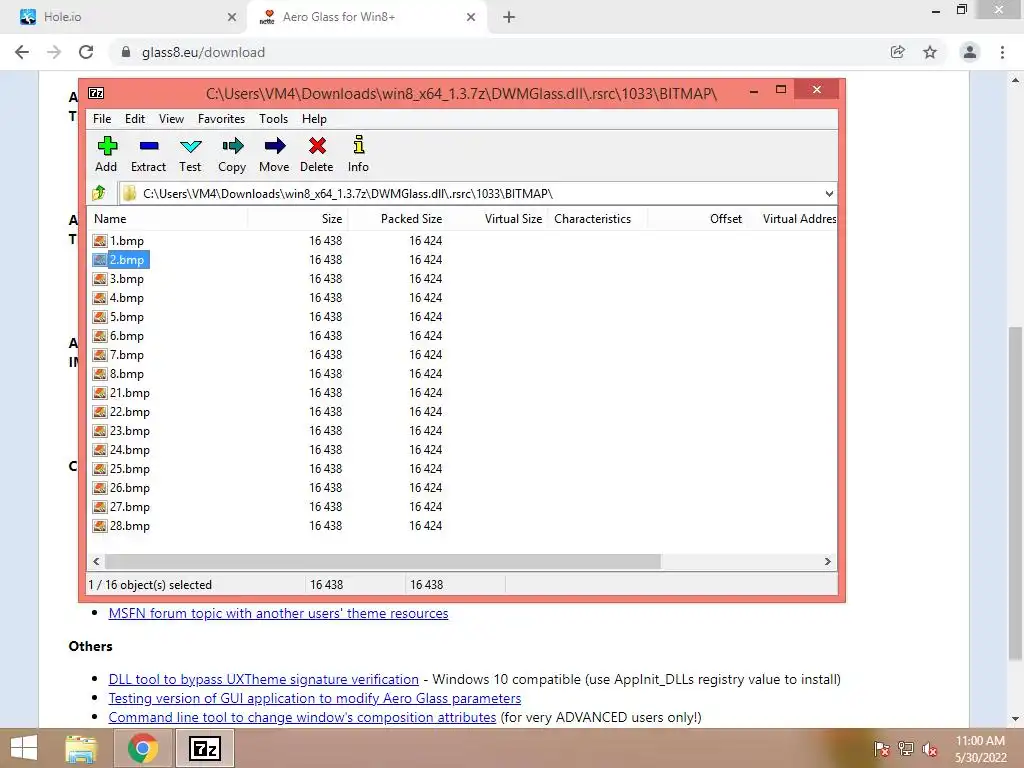The height and width of the screenshot is (768, 1024).
Task: Open MSFN forum topic link
Action: click(x=278, y=613)
